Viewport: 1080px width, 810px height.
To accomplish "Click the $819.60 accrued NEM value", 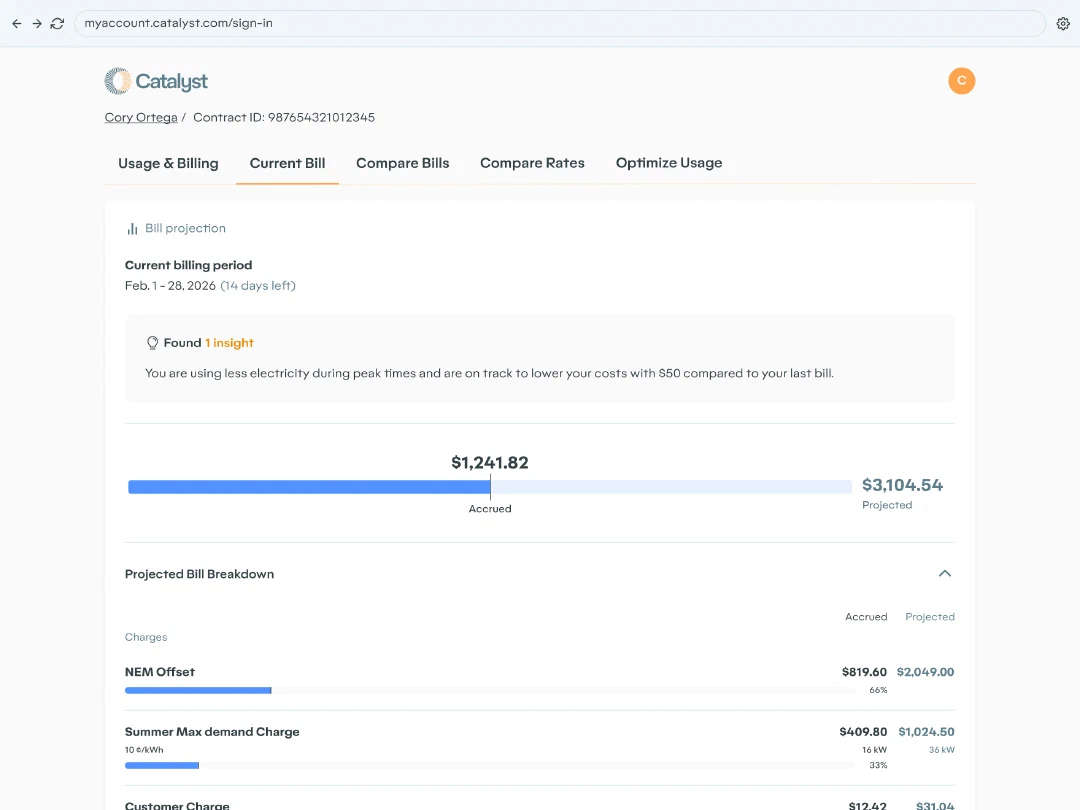I will pyautogui.click(x=864, y=672).
